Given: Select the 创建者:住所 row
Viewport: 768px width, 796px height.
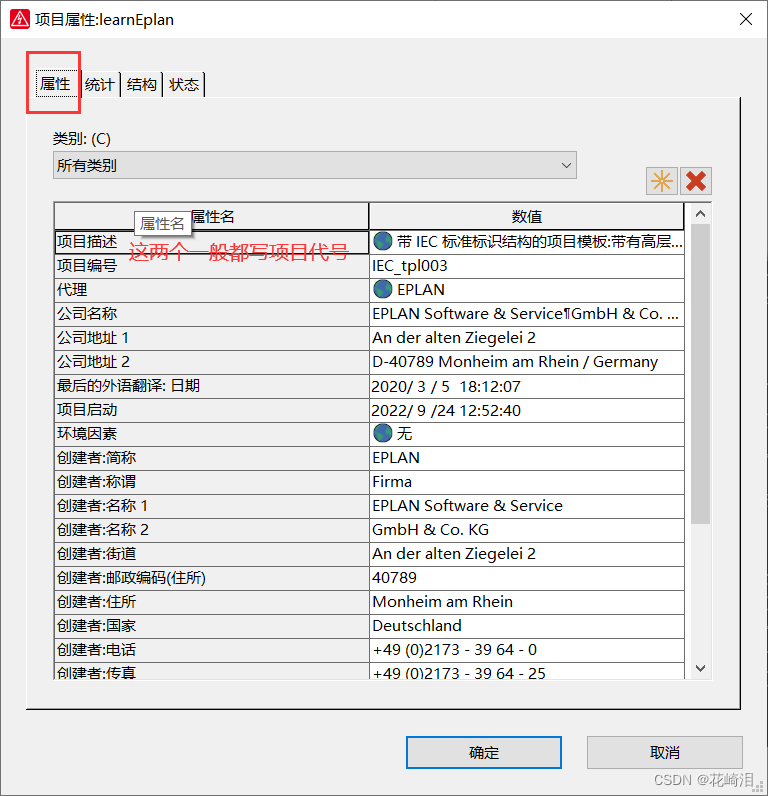Looking at the screenshot, I should [x=211, y=602].
